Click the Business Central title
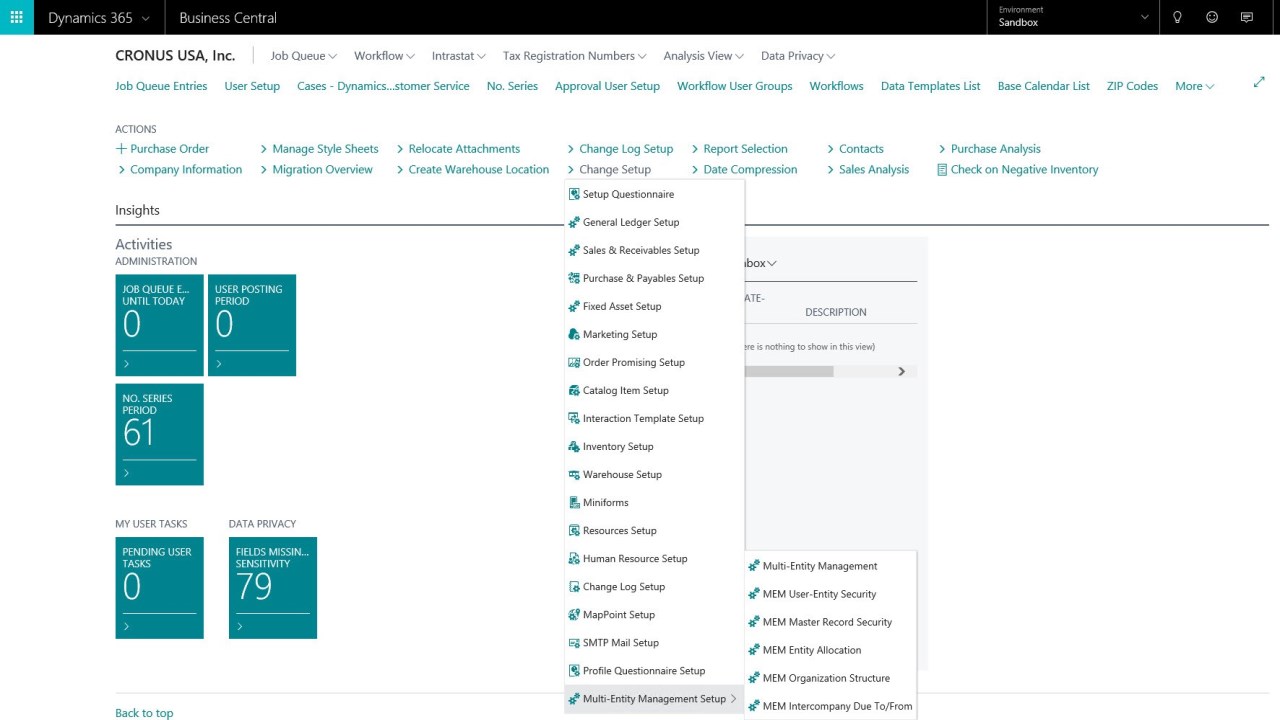The width and height of the screenshot is (1280, 720). pos(228,18)
